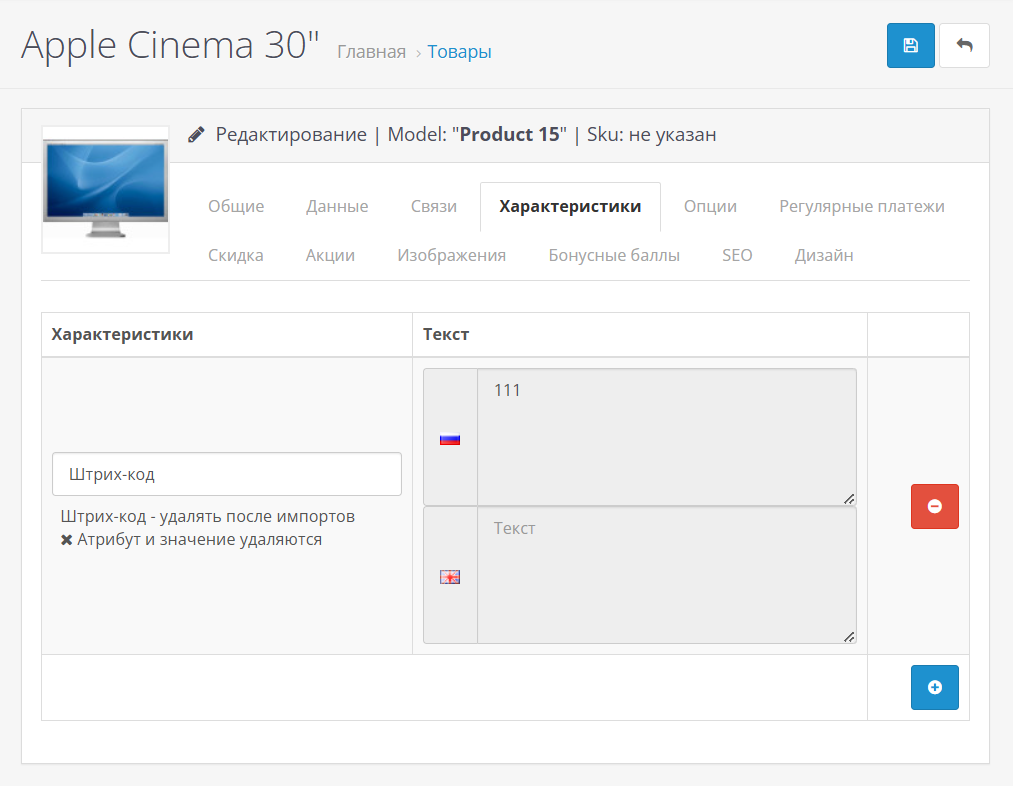This screenshot has width=1013, height=786.
Task: Click the Russian text area containing 111
Action: point(667,437)
